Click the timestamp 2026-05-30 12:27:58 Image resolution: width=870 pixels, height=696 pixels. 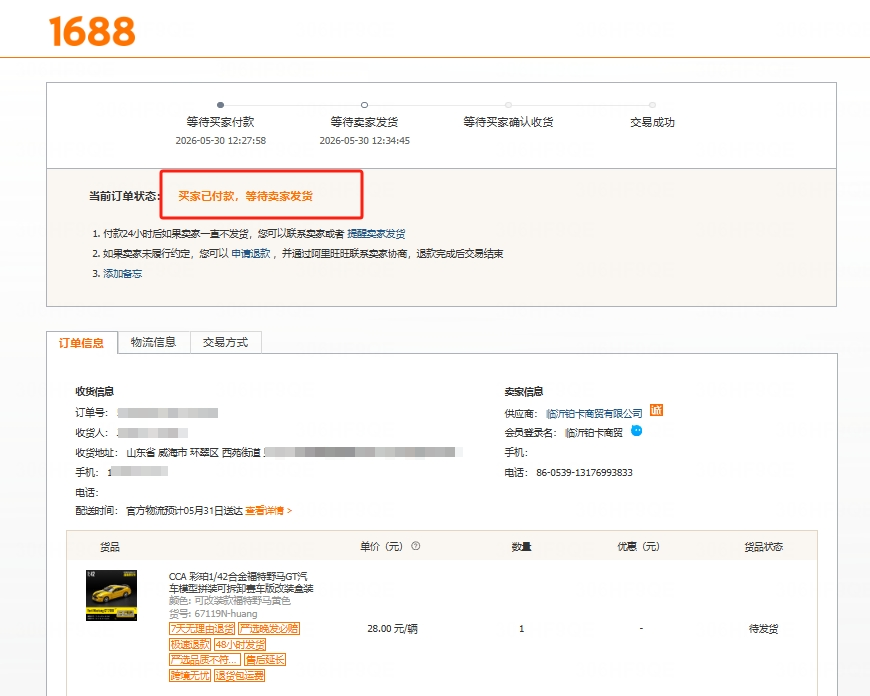pos(221,140)
